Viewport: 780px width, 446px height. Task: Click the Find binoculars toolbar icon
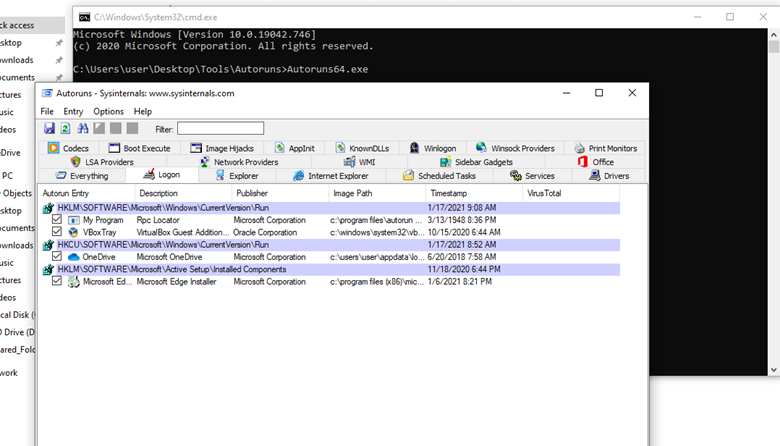tap(83, 129)
